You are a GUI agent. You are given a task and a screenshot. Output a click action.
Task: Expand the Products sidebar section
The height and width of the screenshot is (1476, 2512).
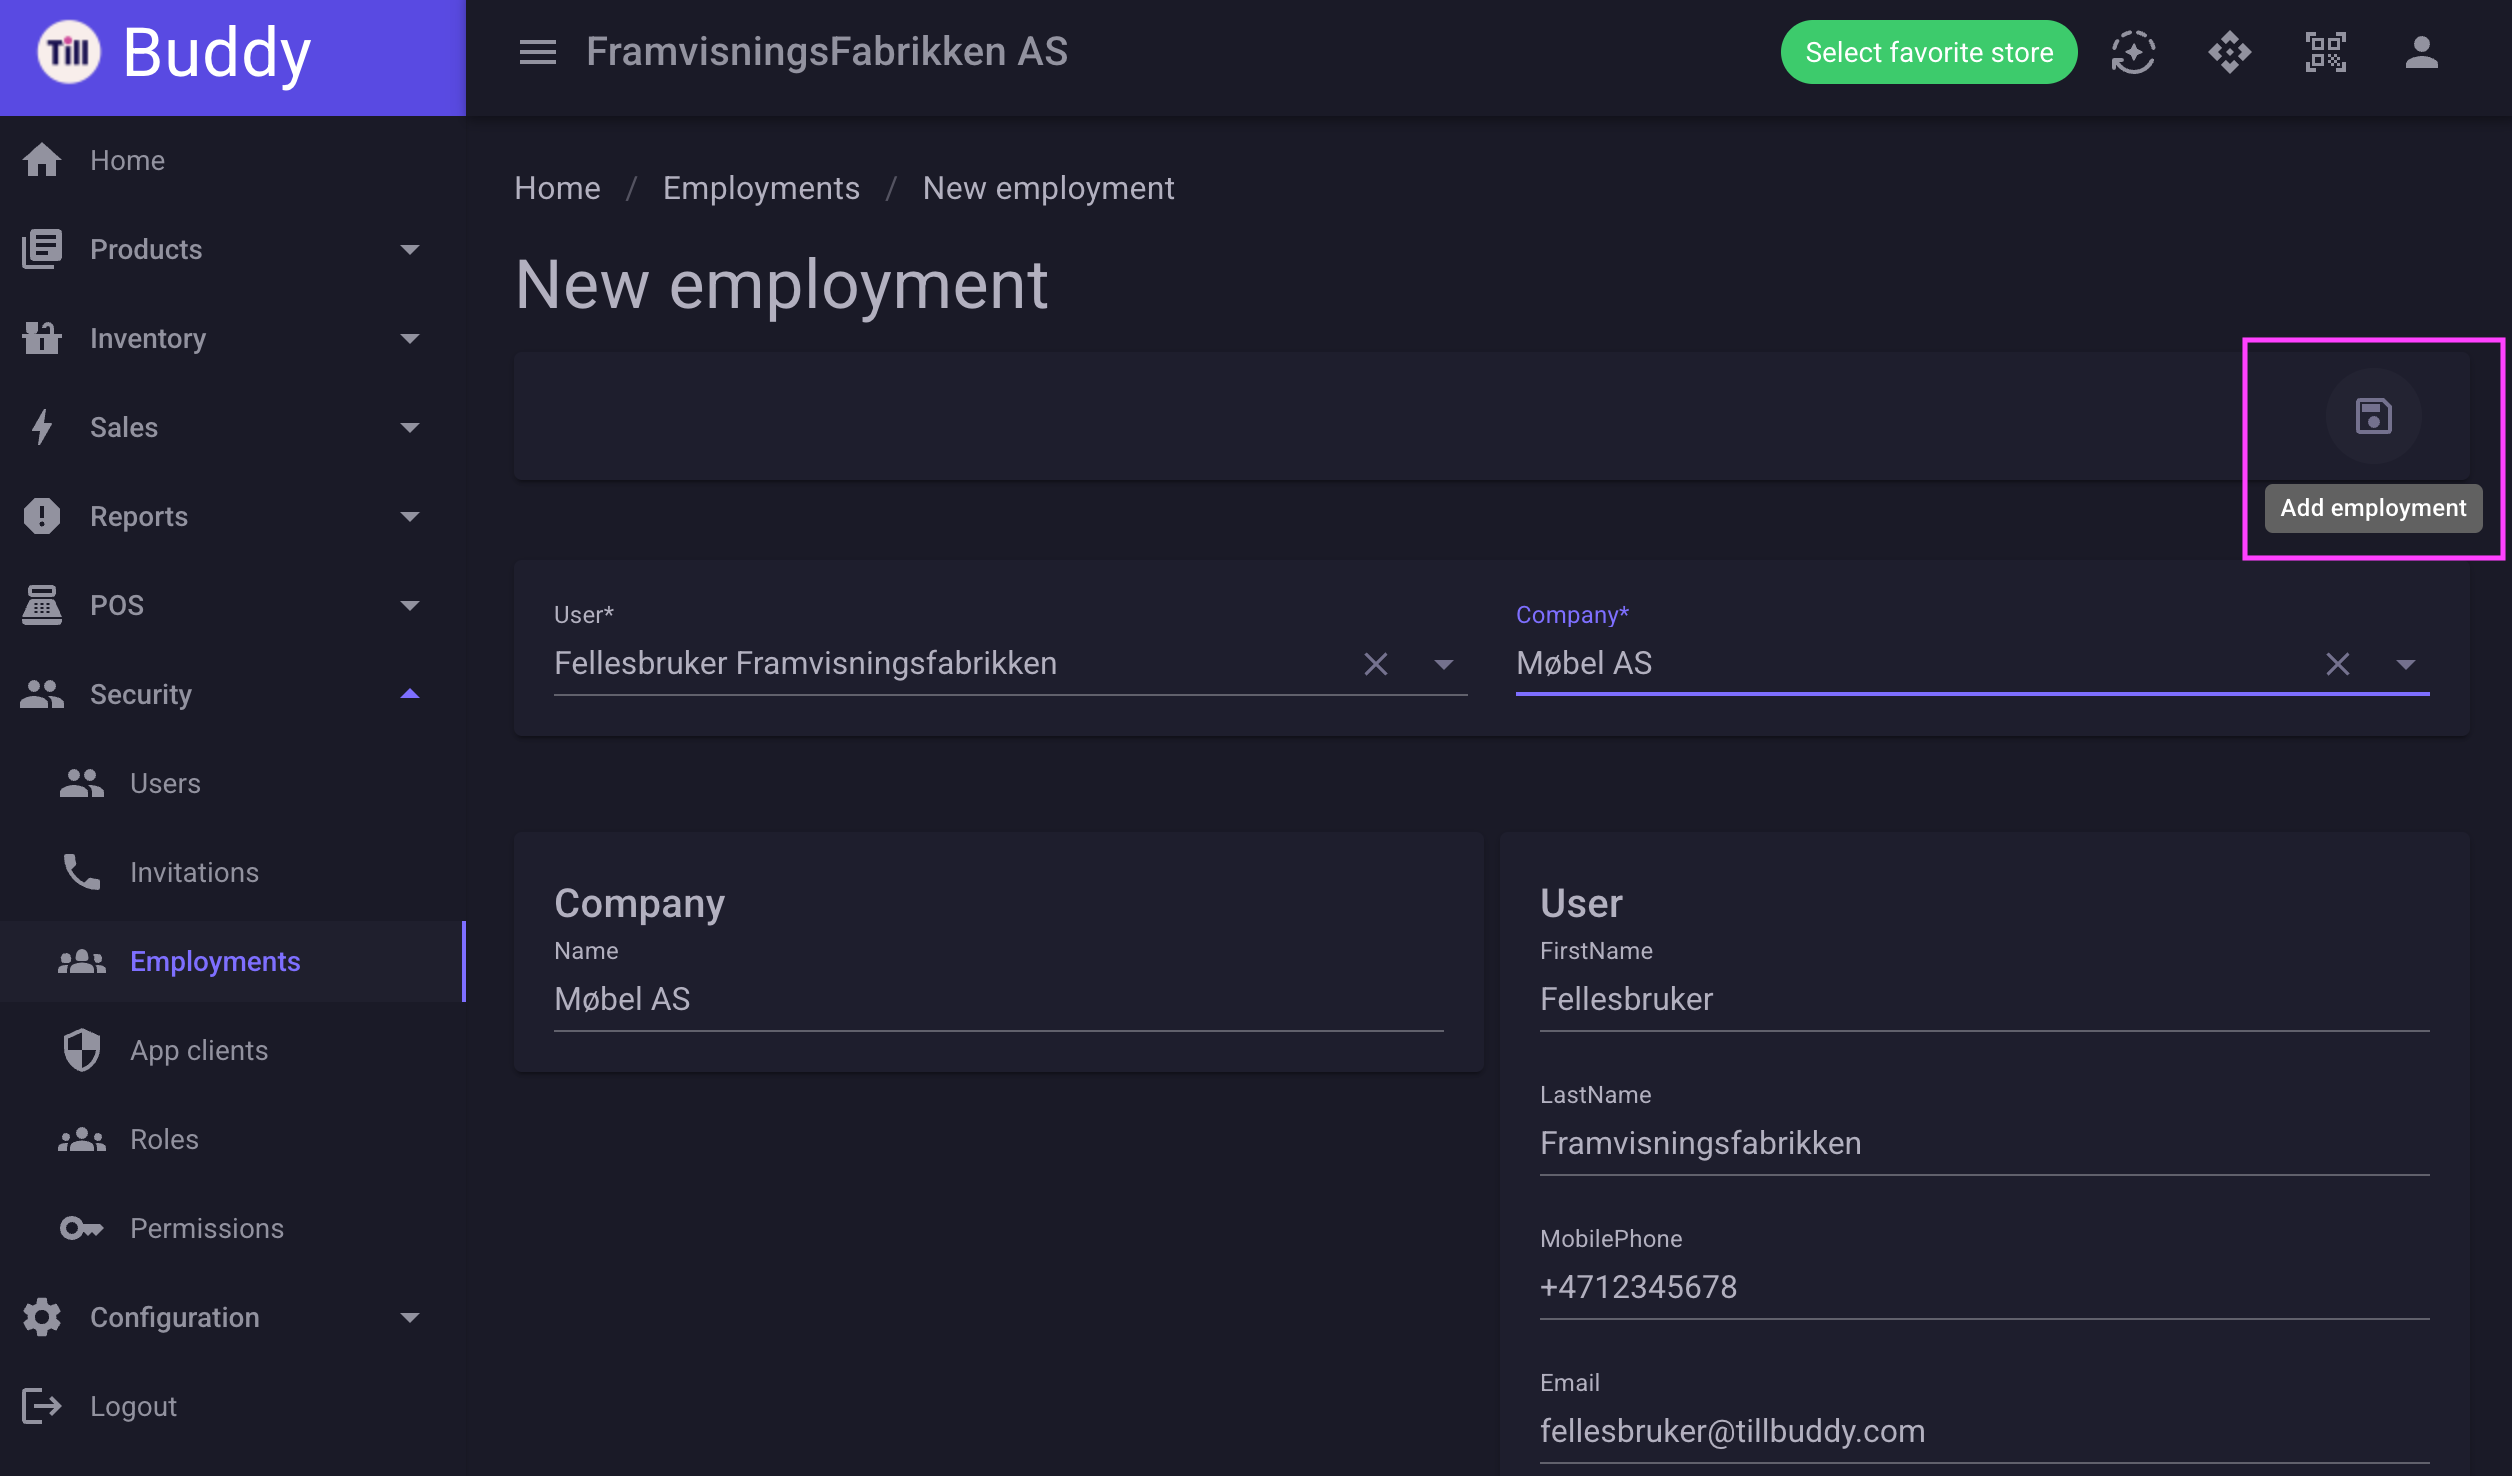[232, 249]
